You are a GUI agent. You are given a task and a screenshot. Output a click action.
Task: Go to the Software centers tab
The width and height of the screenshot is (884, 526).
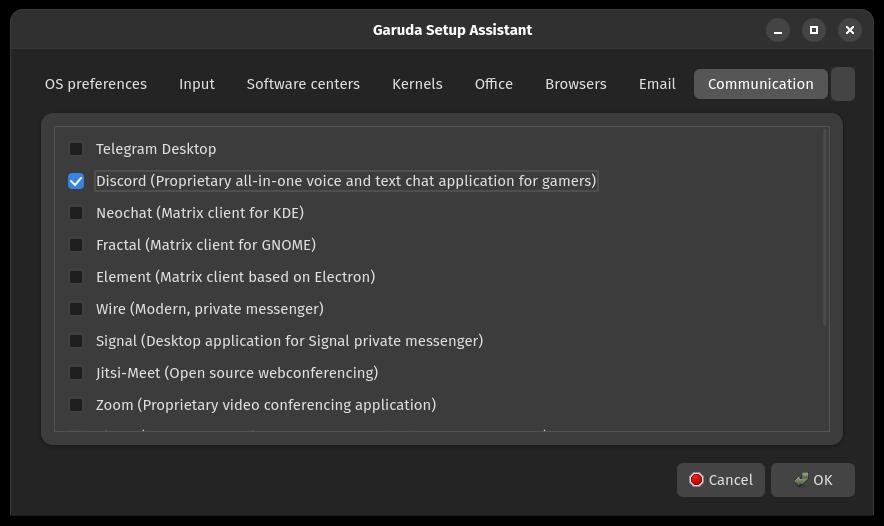303,84
